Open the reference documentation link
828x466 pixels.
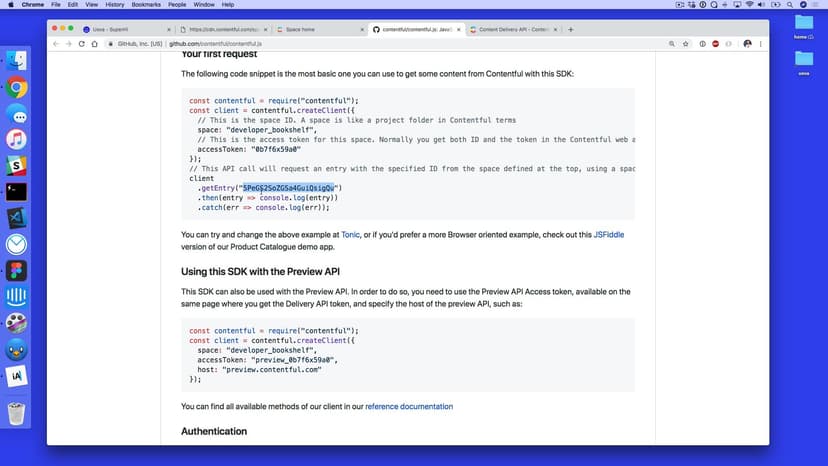[x=409, y=407]
